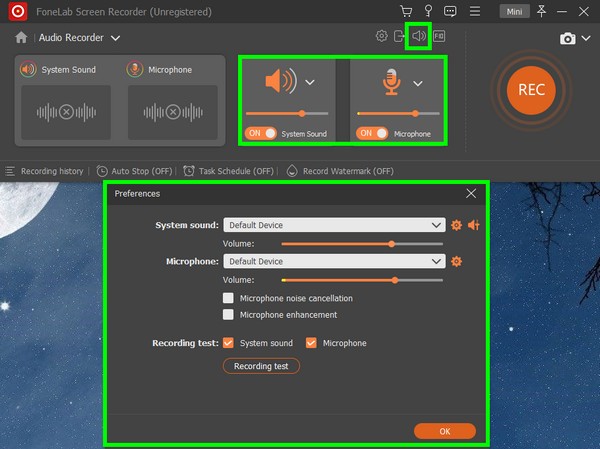Click the FoneLab app logo
The width and height of the screenshot is (600, 449).
pyautogui.click(x=18, y=11)
